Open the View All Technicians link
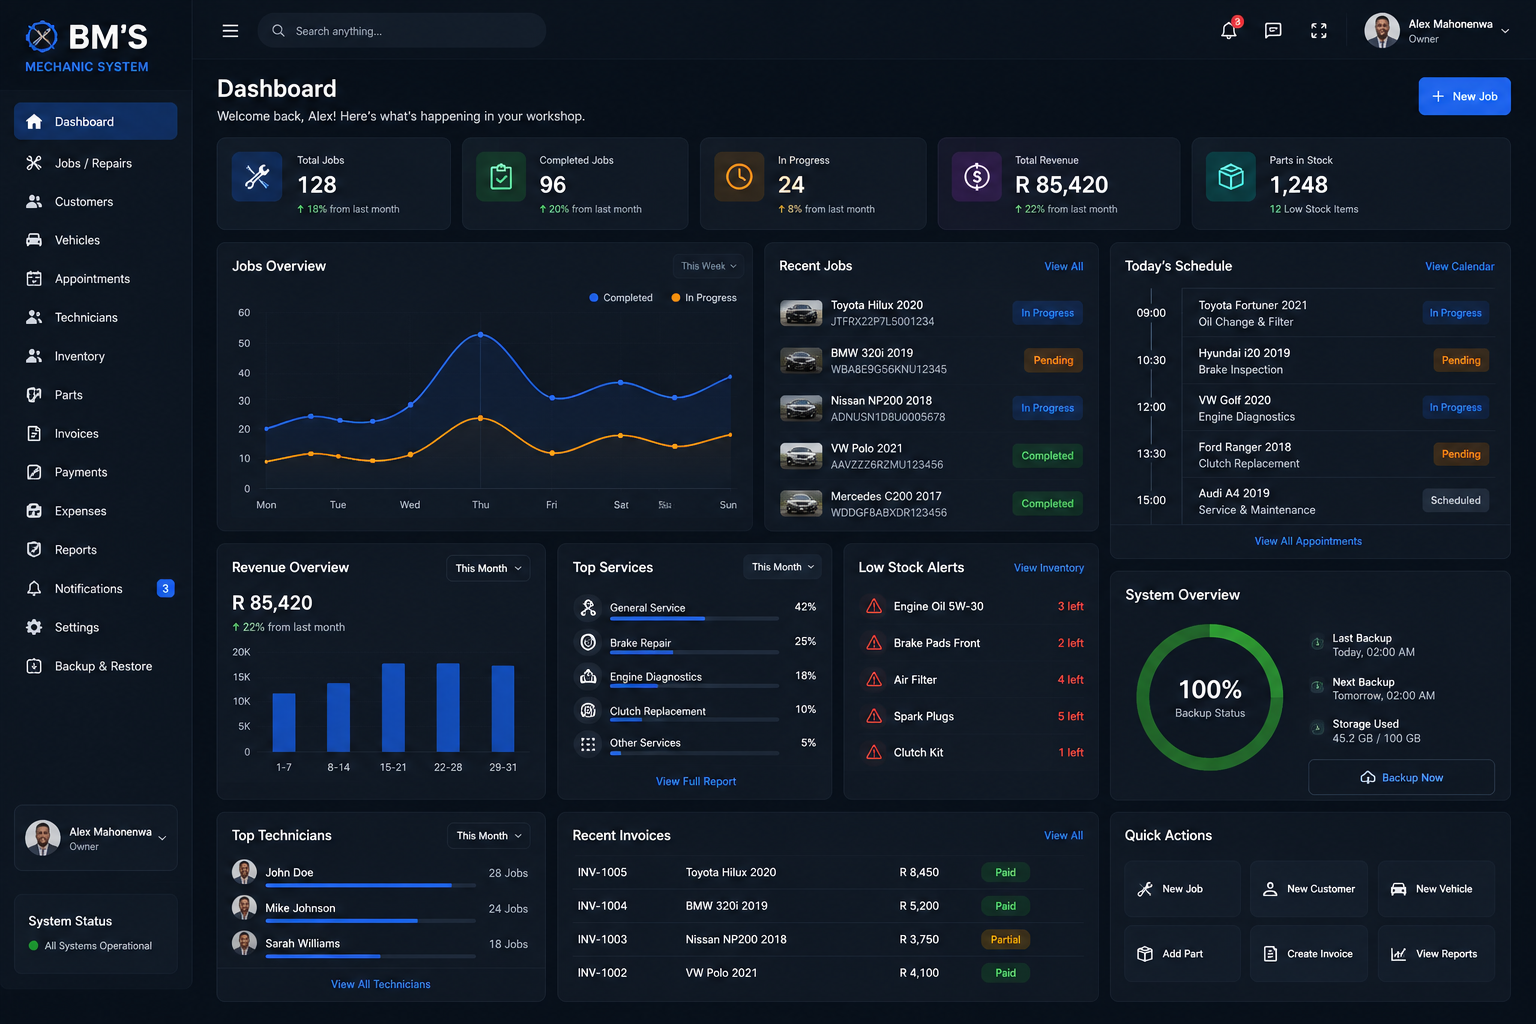 point(381,984)
